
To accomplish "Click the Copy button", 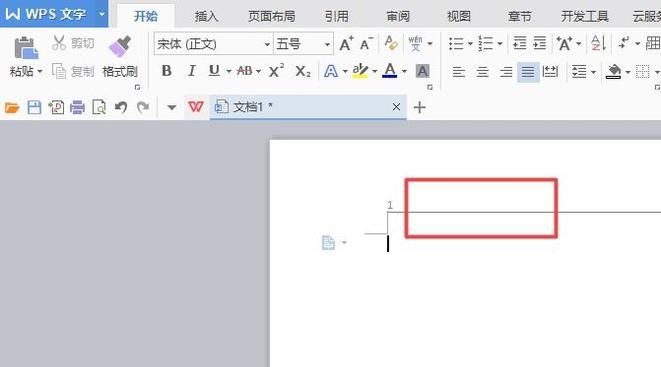I will point(73,72).
